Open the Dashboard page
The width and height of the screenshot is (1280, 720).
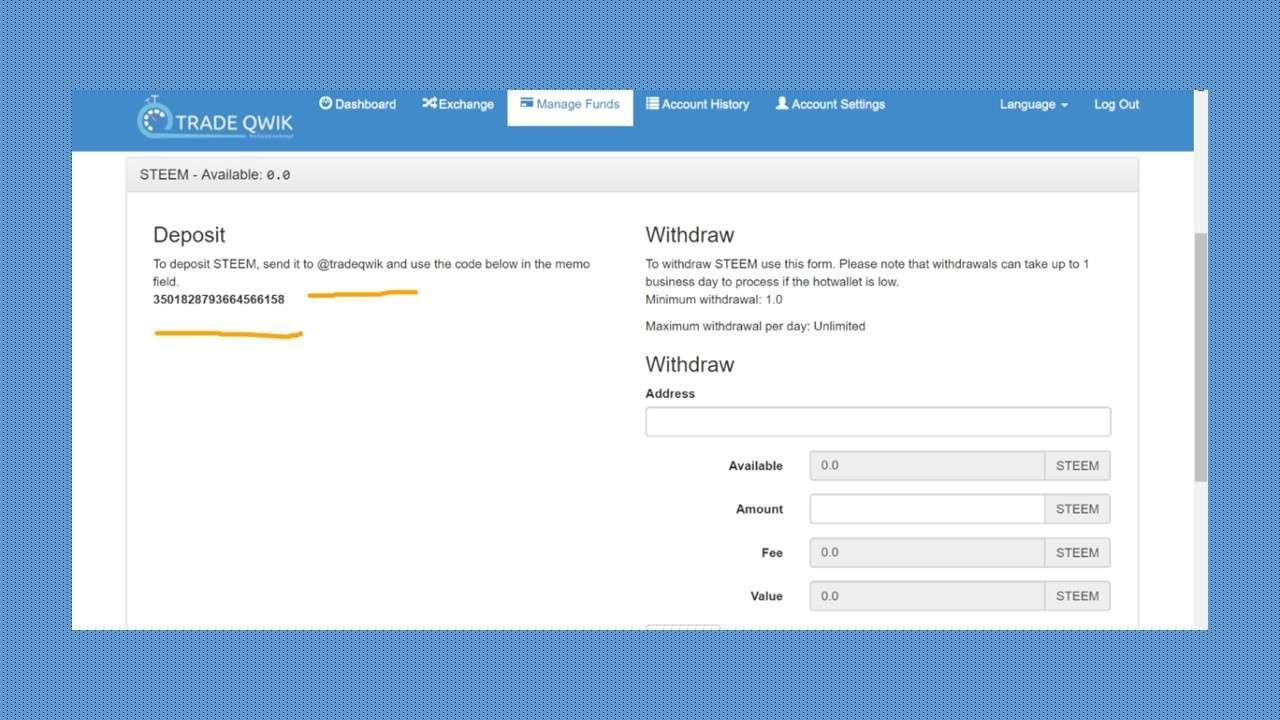click(357, 104)
